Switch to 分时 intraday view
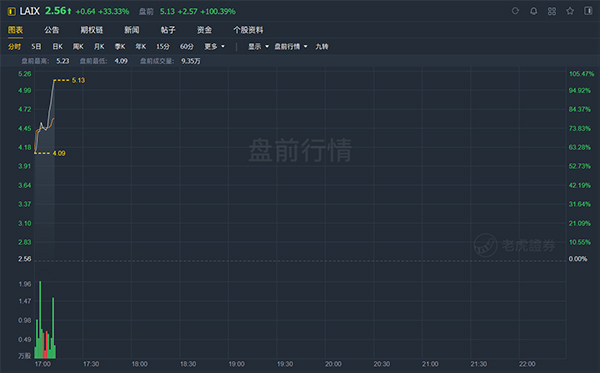600x373 pixels. (14, 46)
